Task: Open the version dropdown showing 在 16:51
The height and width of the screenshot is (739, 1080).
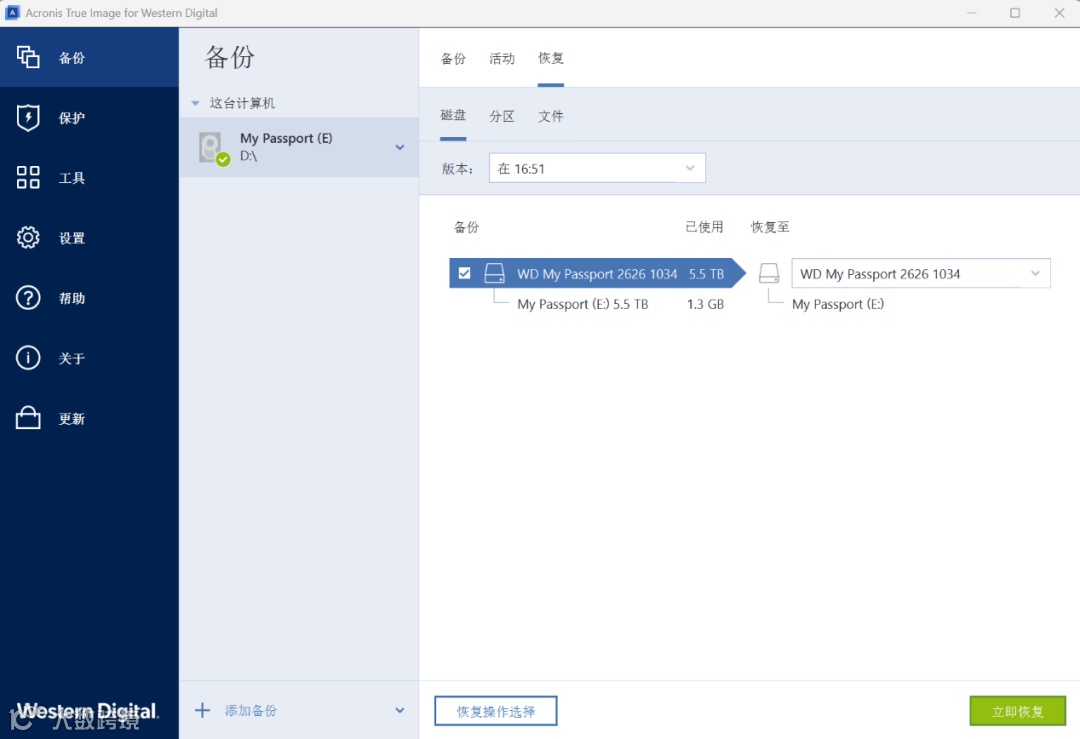Action: (596, 168)
